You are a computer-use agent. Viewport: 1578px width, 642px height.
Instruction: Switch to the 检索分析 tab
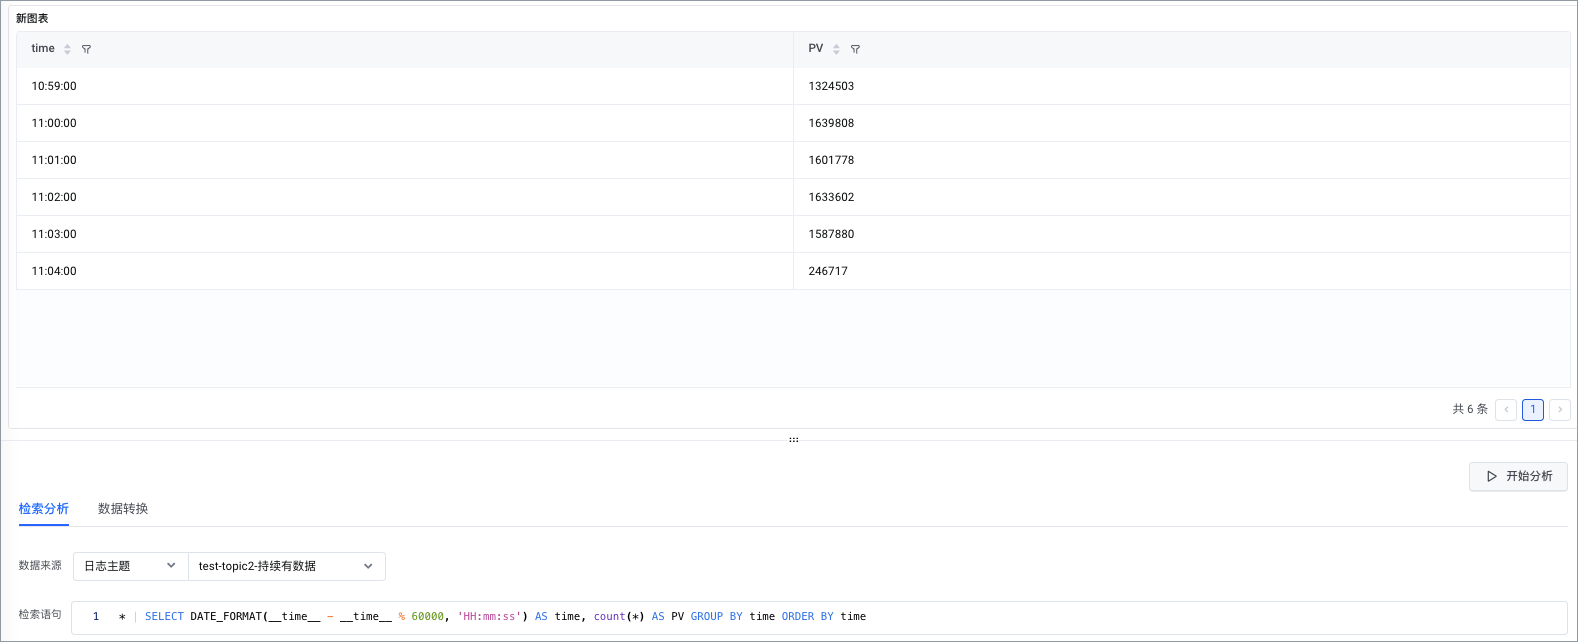point(44,509)
